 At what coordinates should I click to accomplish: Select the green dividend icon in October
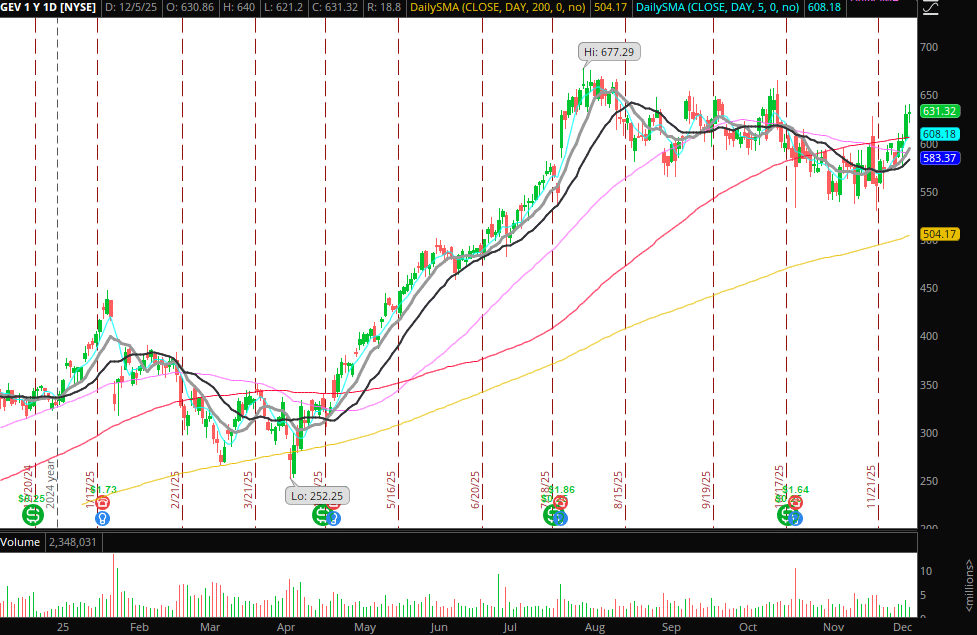coord(785,515)
